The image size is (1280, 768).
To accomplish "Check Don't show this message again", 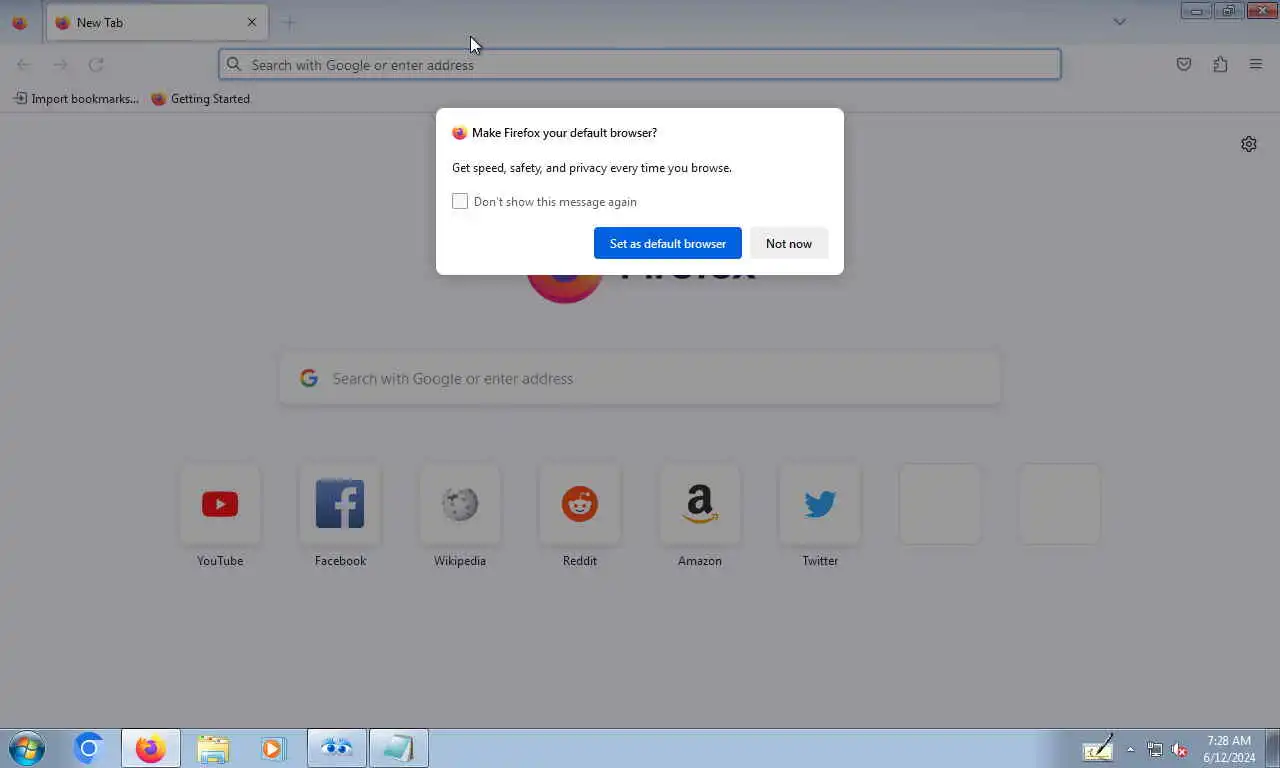I will 460,201.
